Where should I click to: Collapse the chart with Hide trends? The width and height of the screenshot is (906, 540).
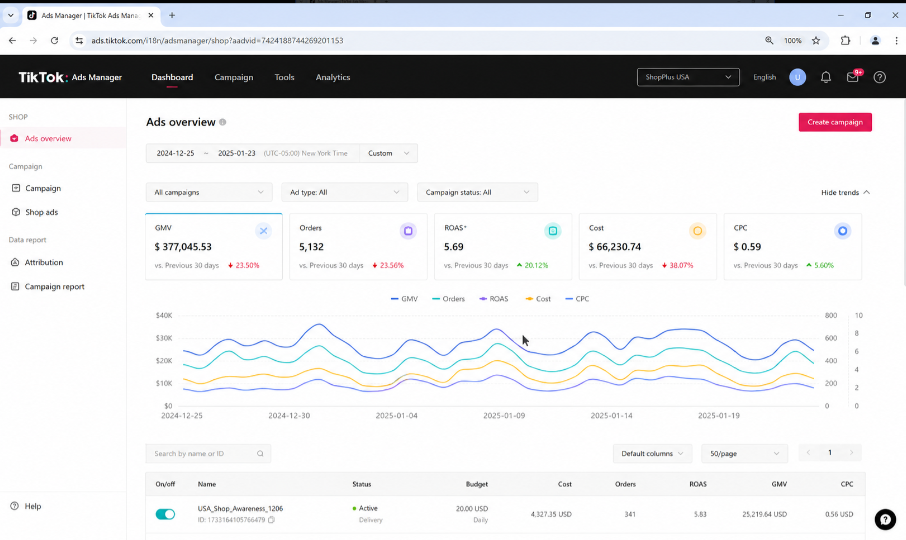(x=845, y=192)
